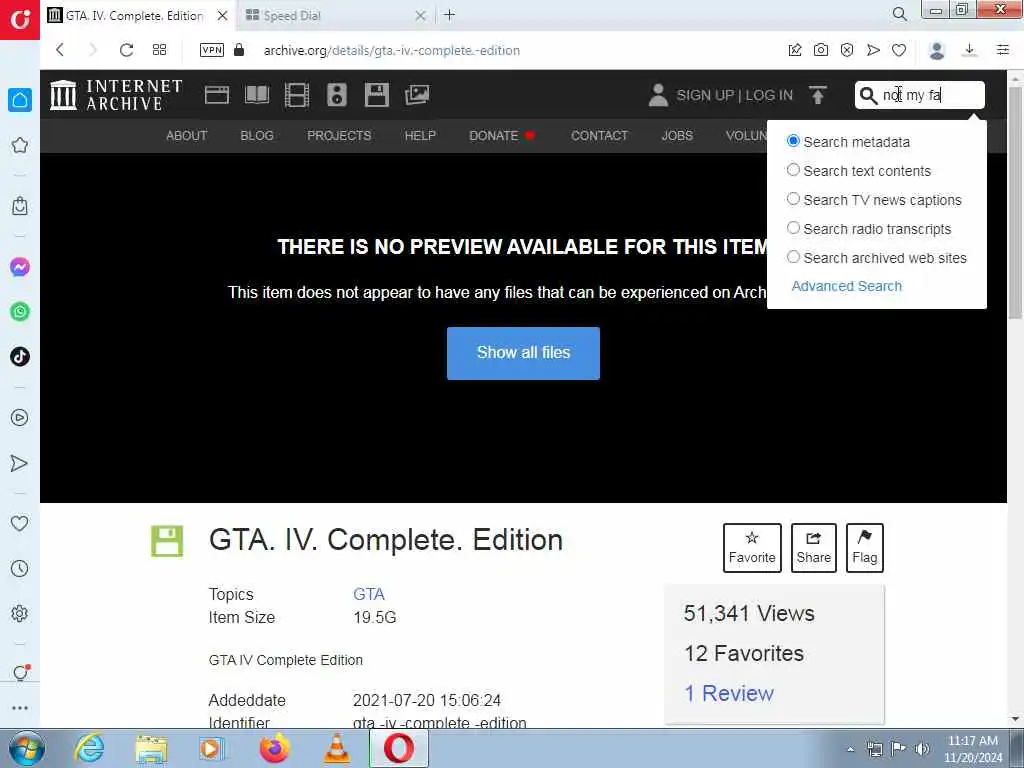Open a new tab with plus
The image size is (1024, 768).
click(x=449, y=15)
